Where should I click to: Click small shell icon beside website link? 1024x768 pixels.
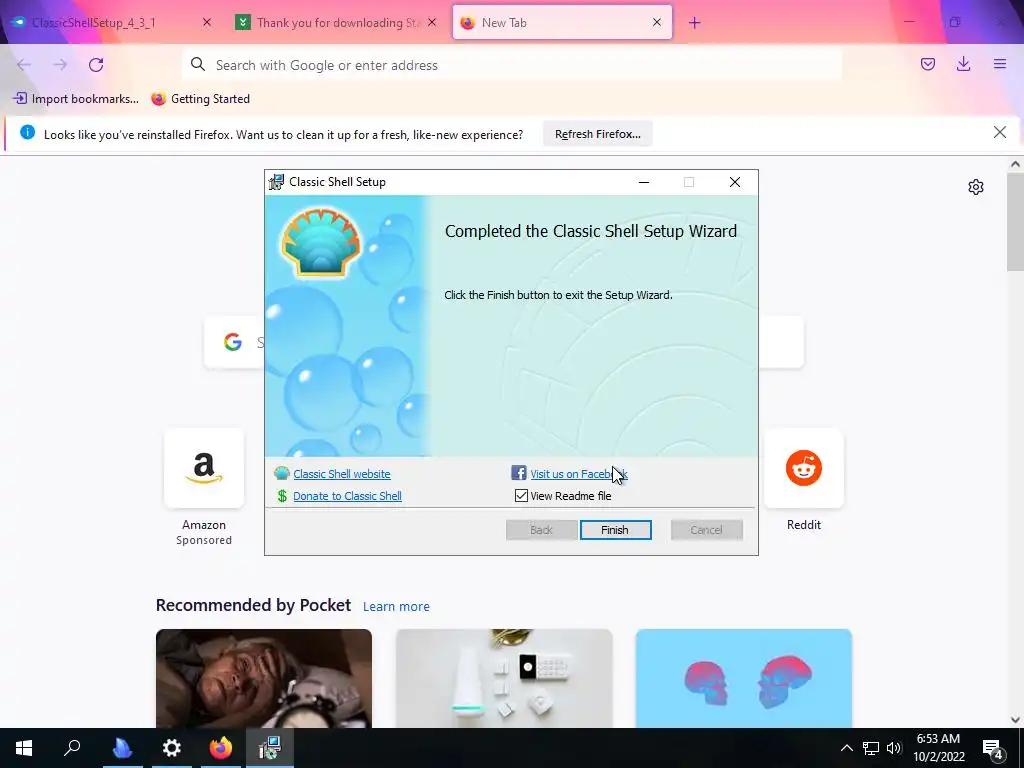(x=282, y=473)
